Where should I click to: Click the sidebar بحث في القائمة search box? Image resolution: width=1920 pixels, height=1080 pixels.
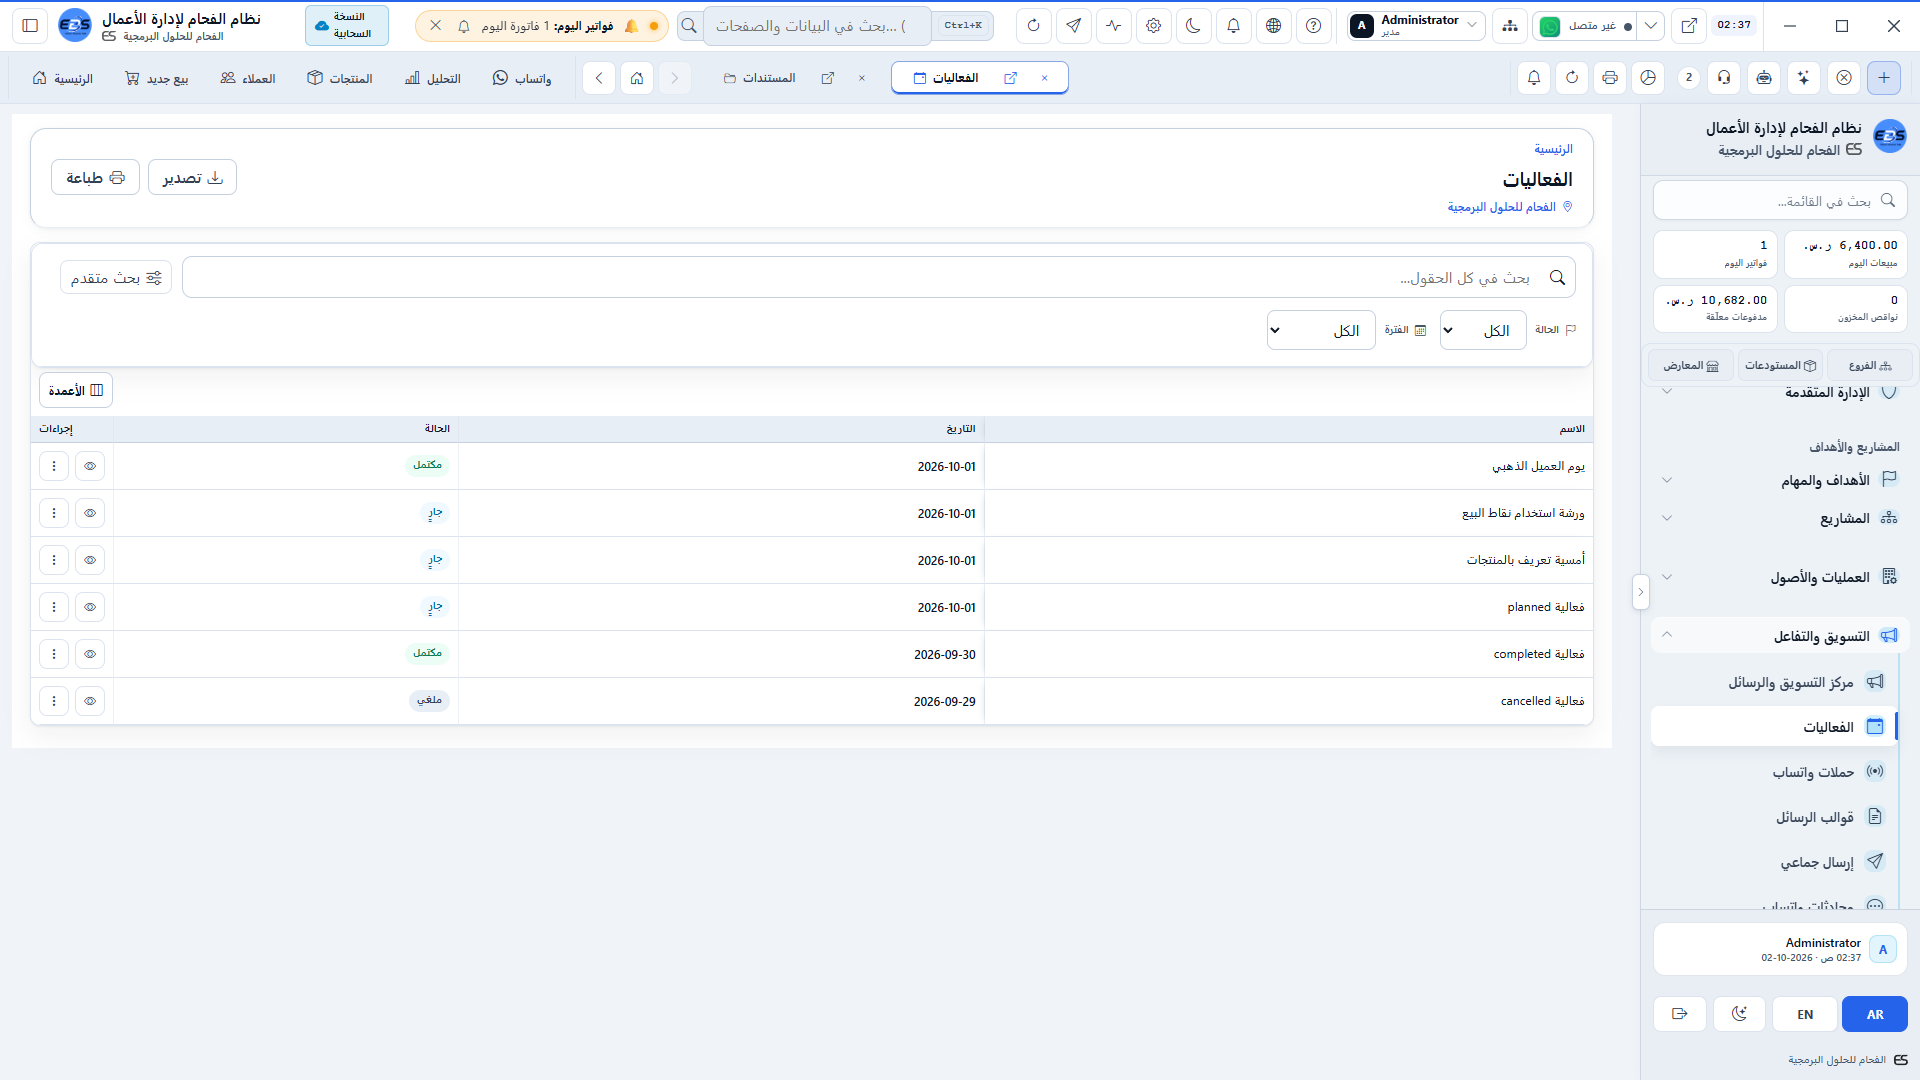(1779, 200)
